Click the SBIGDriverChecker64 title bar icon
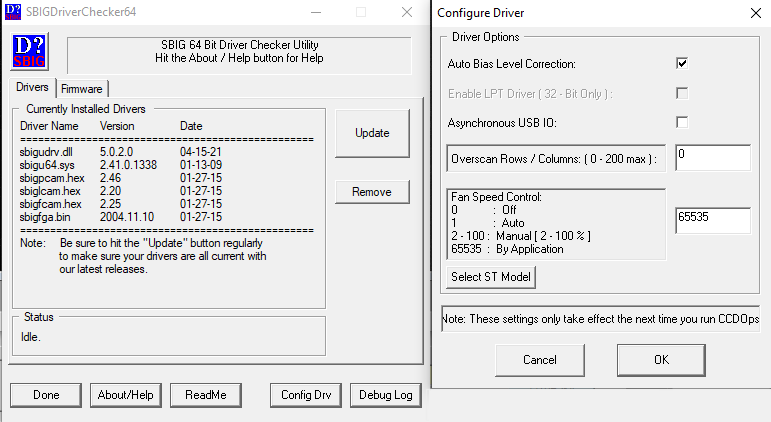Image resolution: width=771 pixels, height=422 pixels. tap(13, 12)
